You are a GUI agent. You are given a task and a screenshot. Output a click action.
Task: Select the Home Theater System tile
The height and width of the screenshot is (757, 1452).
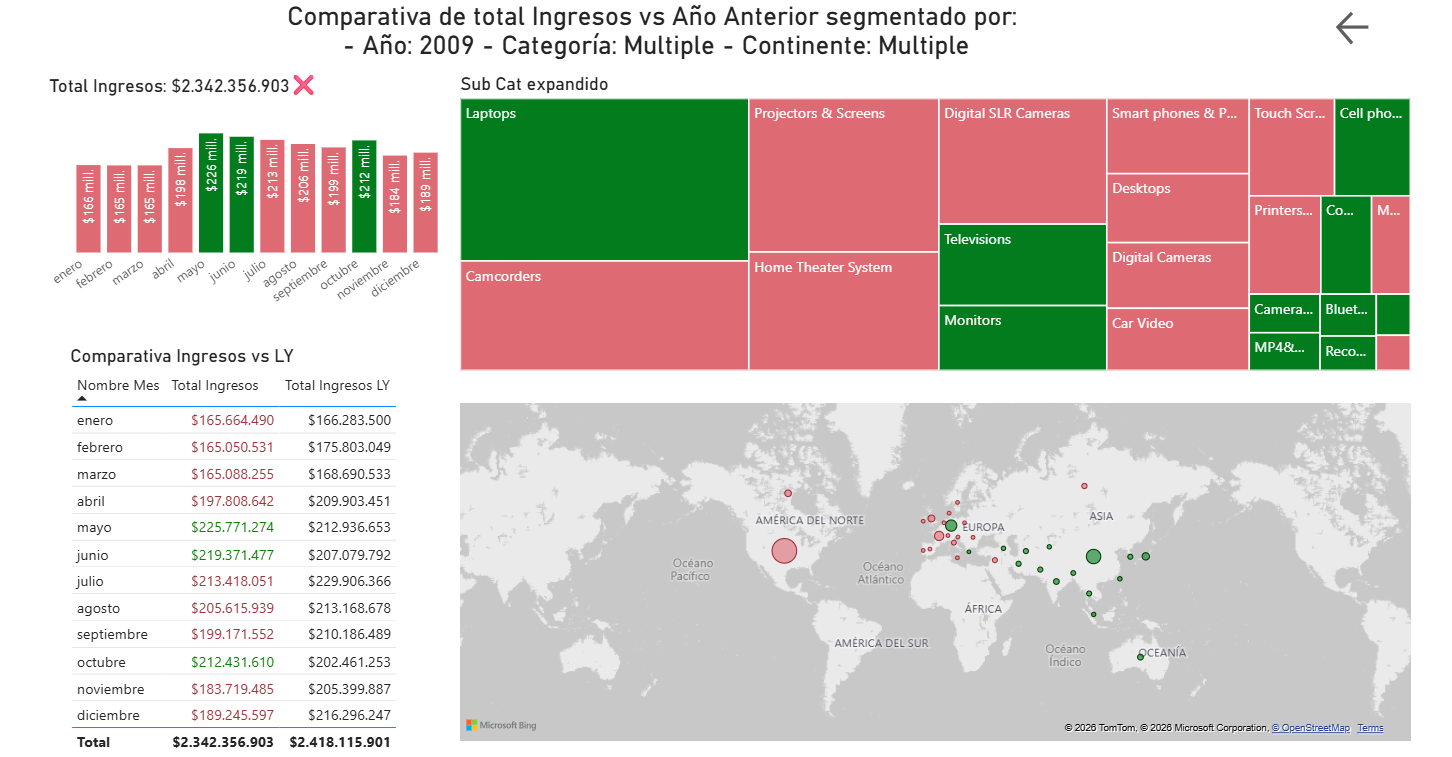pos(843,311)
